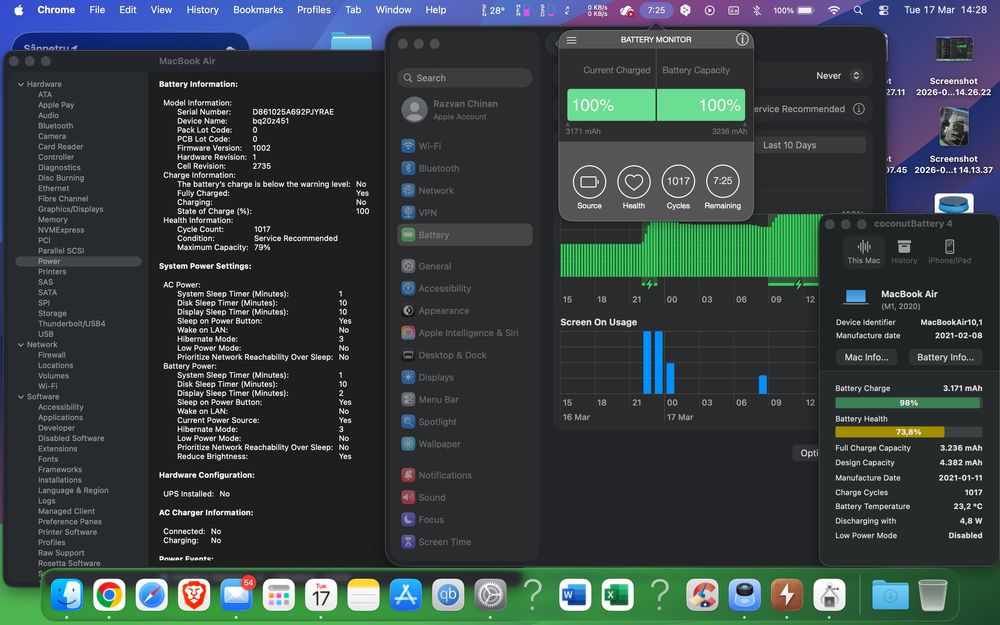Open qBittorrent from the Dock
1000x625 pixels.
pyautogui.click(x=448, y=596)
